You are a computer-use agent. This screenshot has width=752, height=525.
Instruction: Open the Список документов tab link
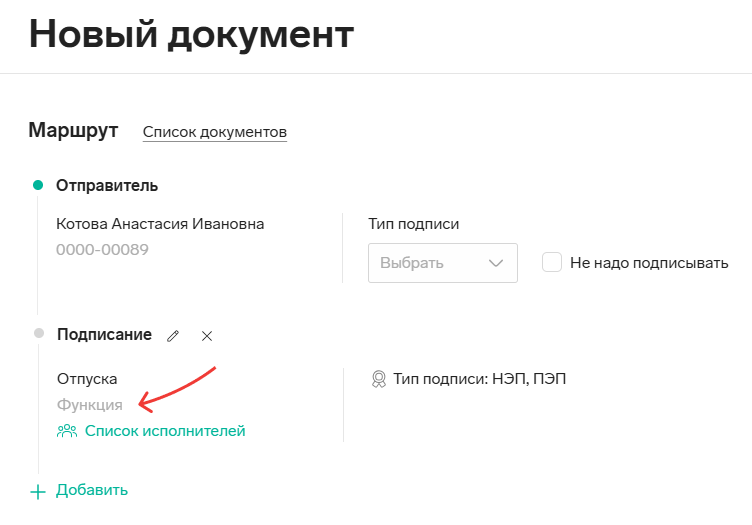(x=215, y=132)
